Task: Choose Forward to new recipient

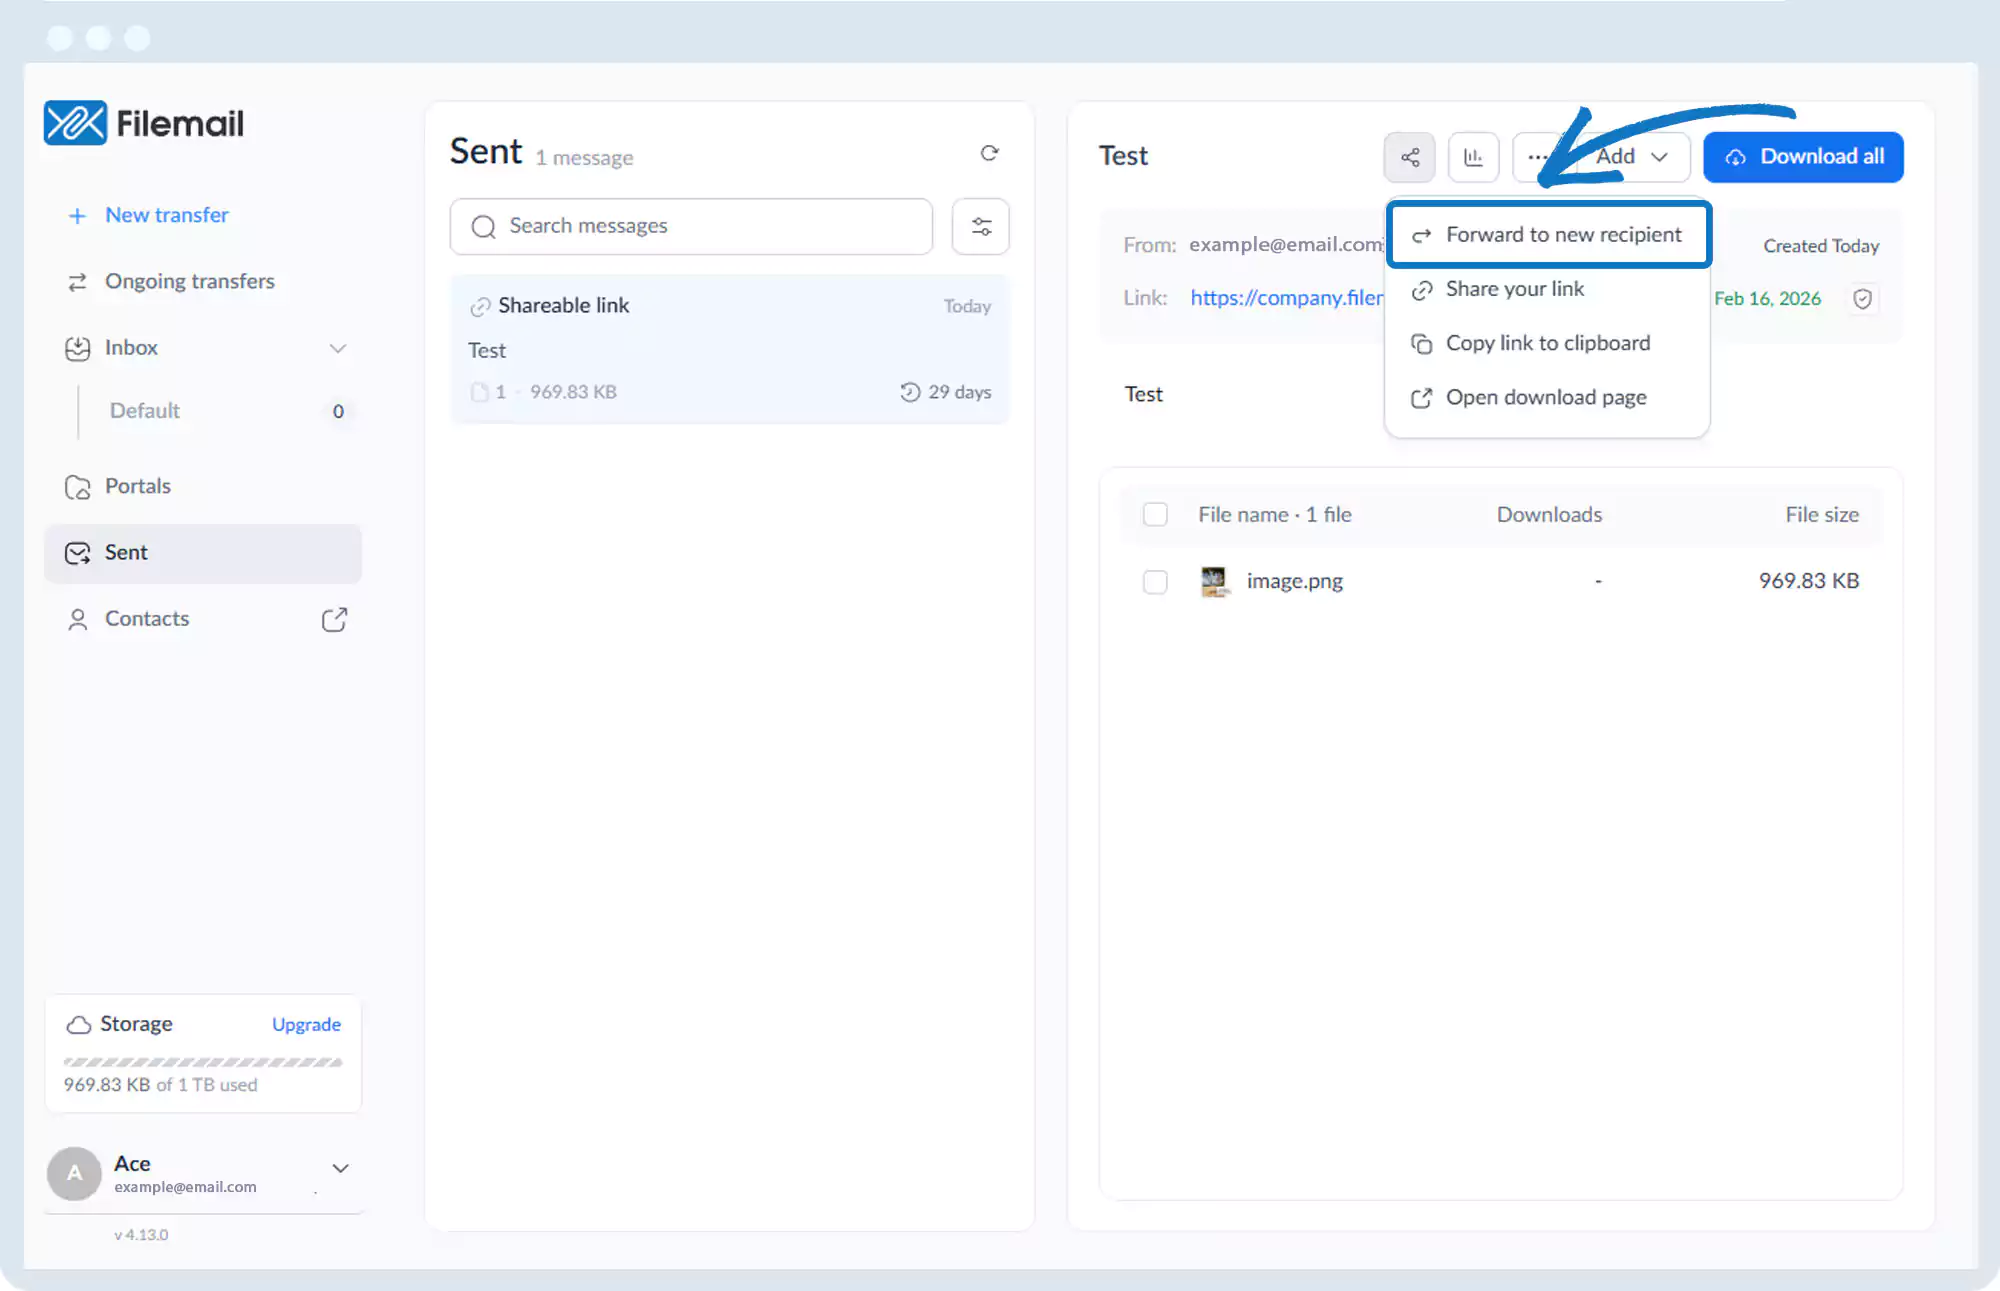Action: [1549, 235]
